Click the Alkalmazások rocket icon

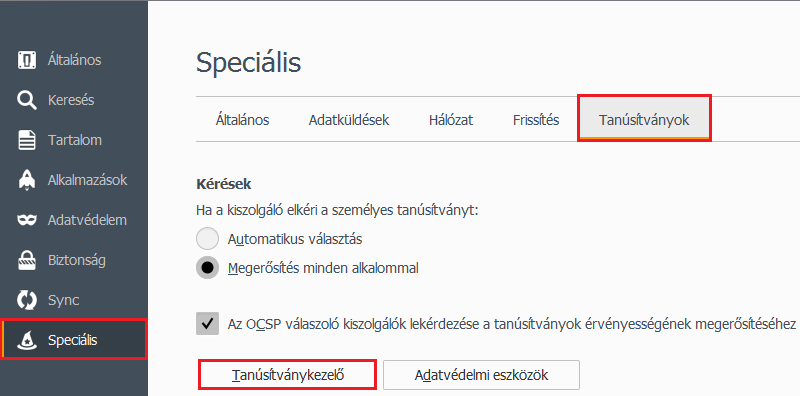pyautogui.click(x=27, y=180)
